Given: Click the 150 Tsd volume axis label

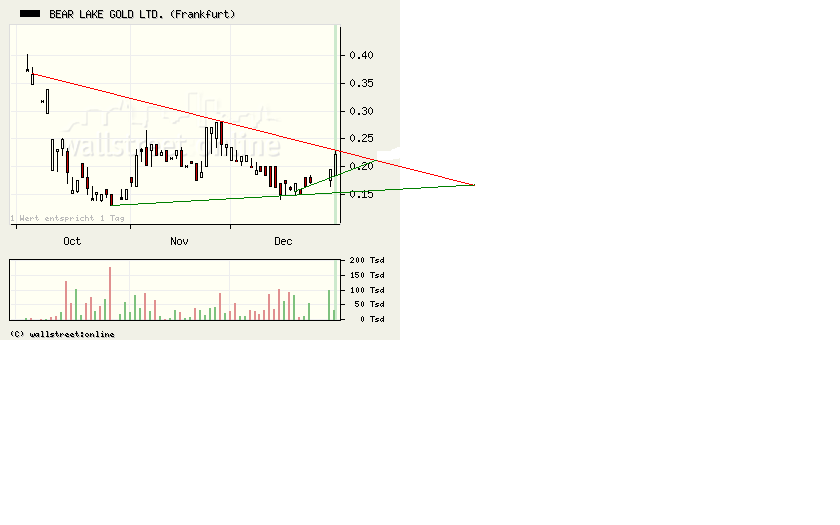Looking at the screenshot, I should click(367, 275).
